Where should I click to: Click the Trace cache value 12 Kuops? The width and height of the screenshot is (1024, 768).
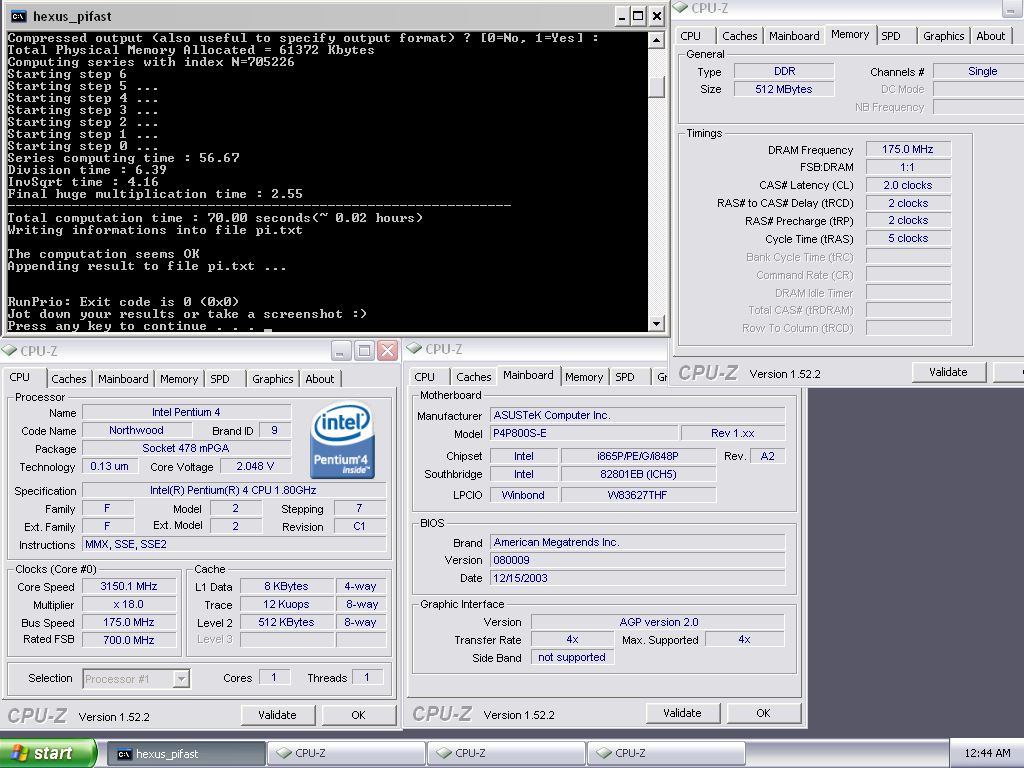tap(287, 605)
